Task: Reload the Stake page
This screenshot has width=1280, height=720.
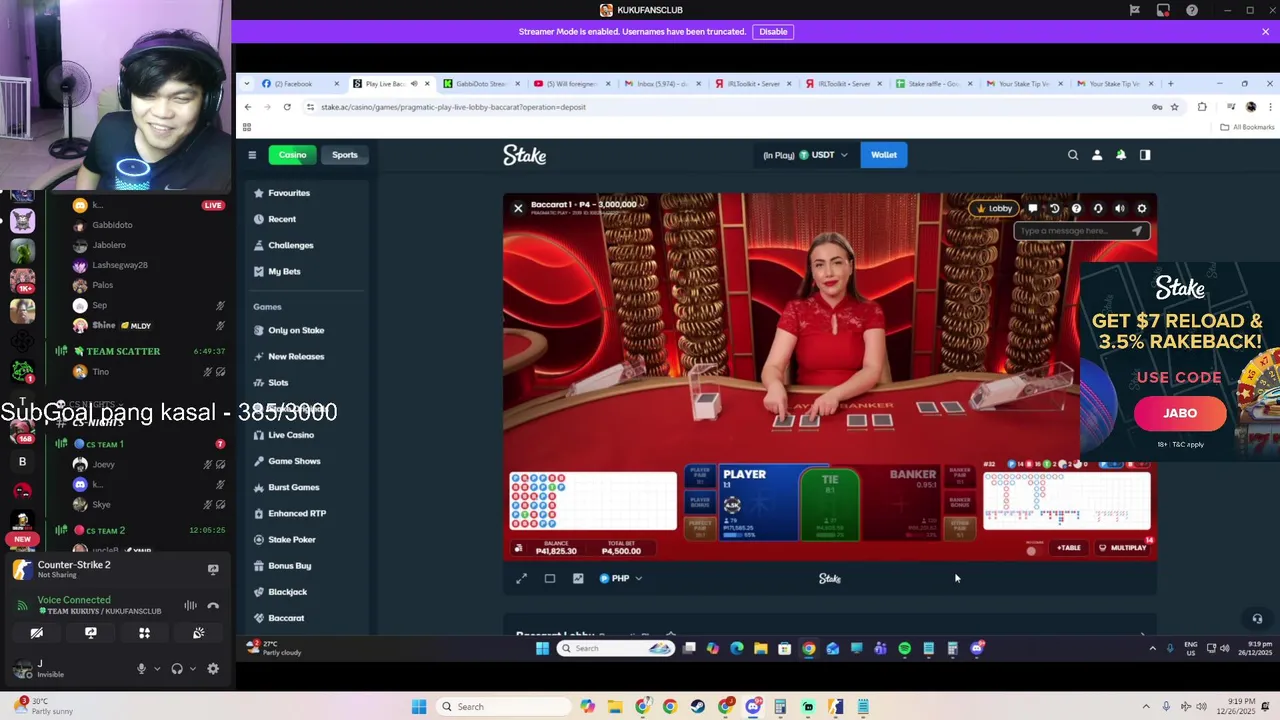Action: click(x=287, y=107)
